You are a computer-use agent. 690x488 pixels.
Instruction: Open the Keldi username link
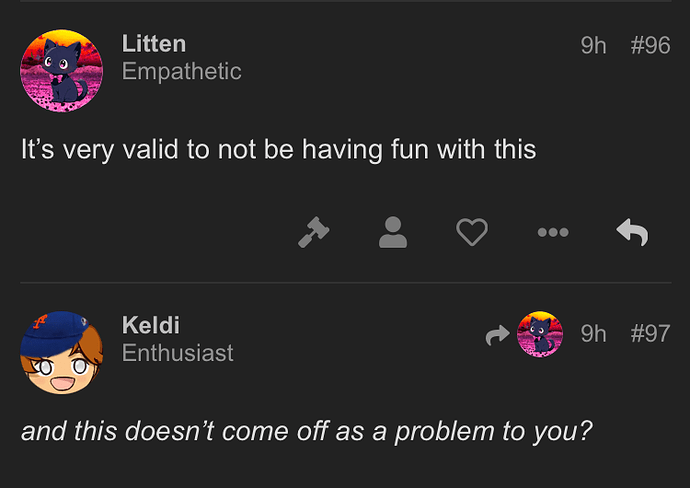[151, 325]
